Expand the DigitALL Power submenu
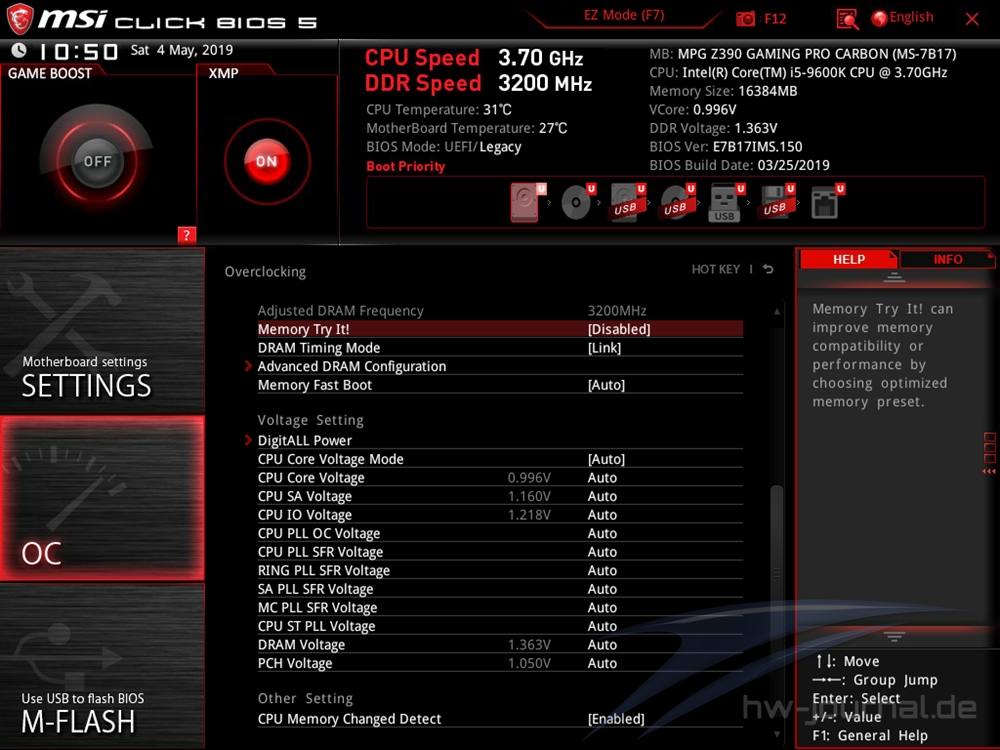Screen dimensions: 1000x750 pyautogui.click(x=304, y=440)
